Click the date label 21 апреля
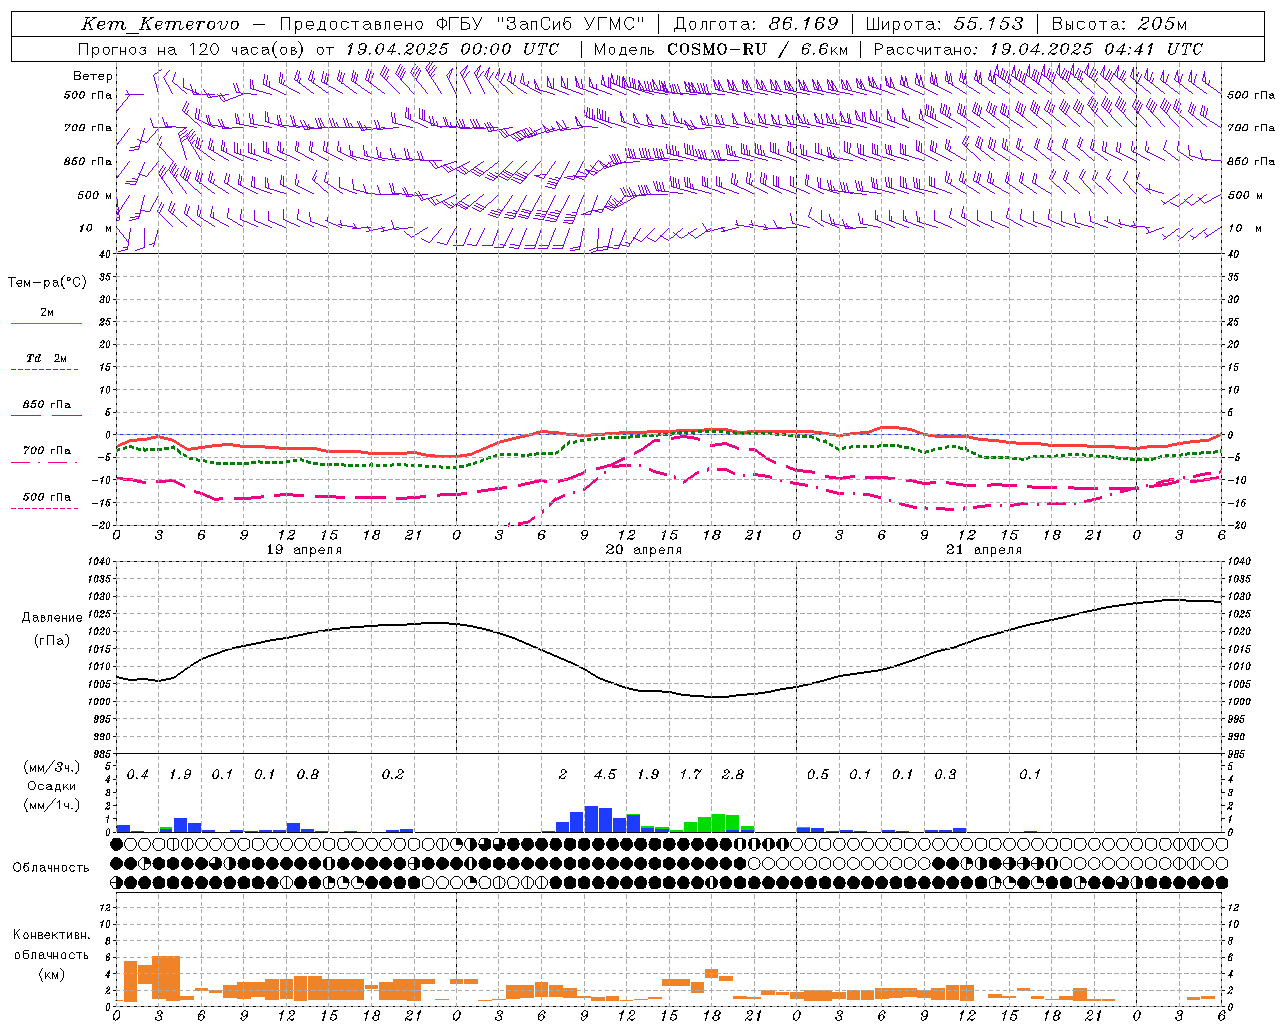The width and height of the screenshot is (1280, 1024). click(x=984, y=550)
